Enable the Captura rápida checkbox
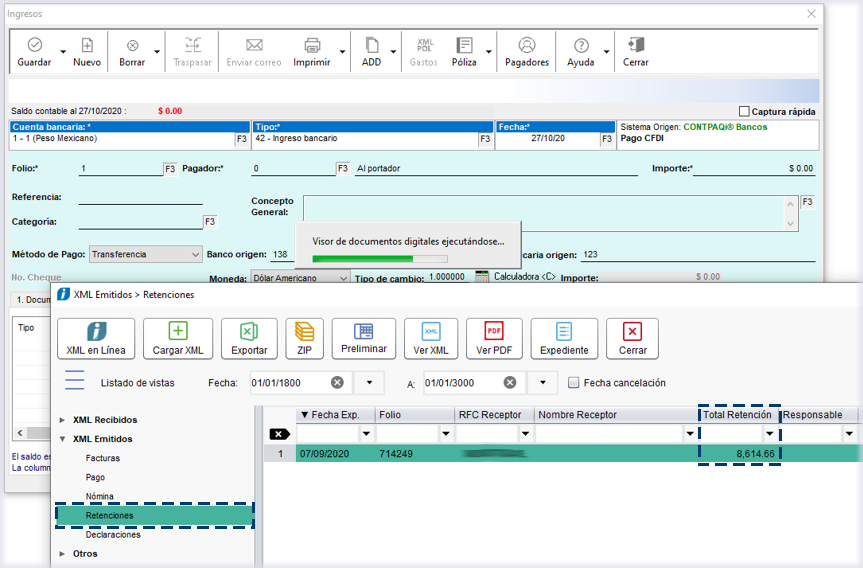Screen dimensions: 863x568 (x=744, y=112)
